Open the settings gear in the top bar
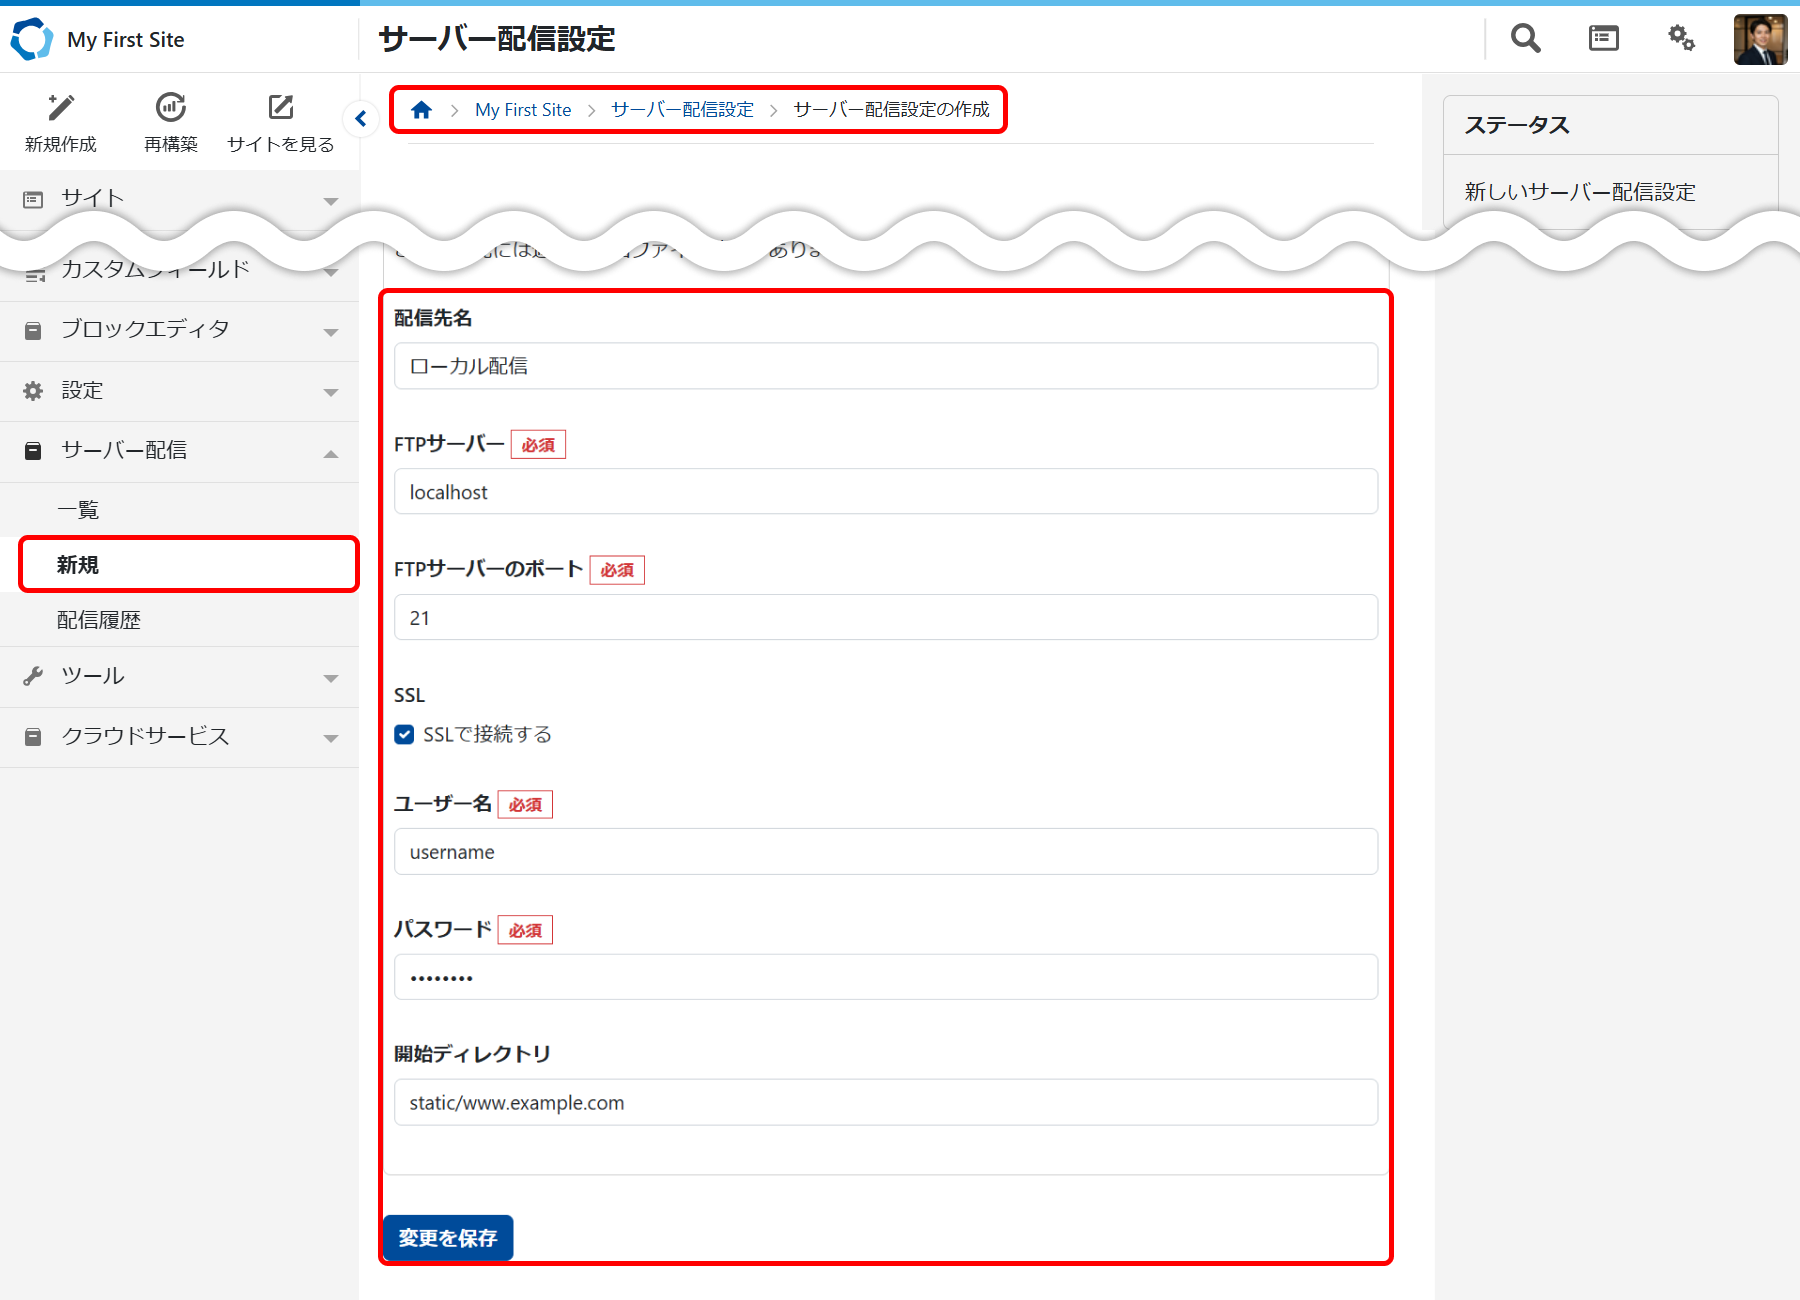 pos(1681,38)
